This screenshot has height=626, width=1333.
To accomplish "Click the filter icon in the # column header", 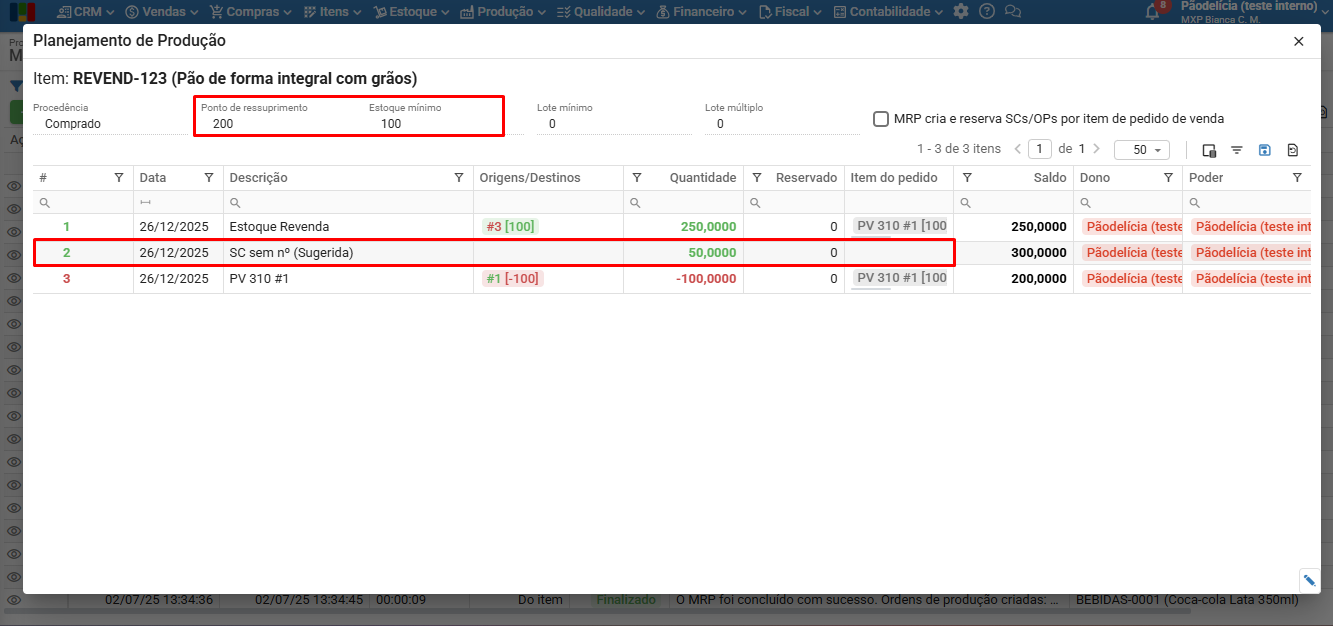I will (119, 177).
